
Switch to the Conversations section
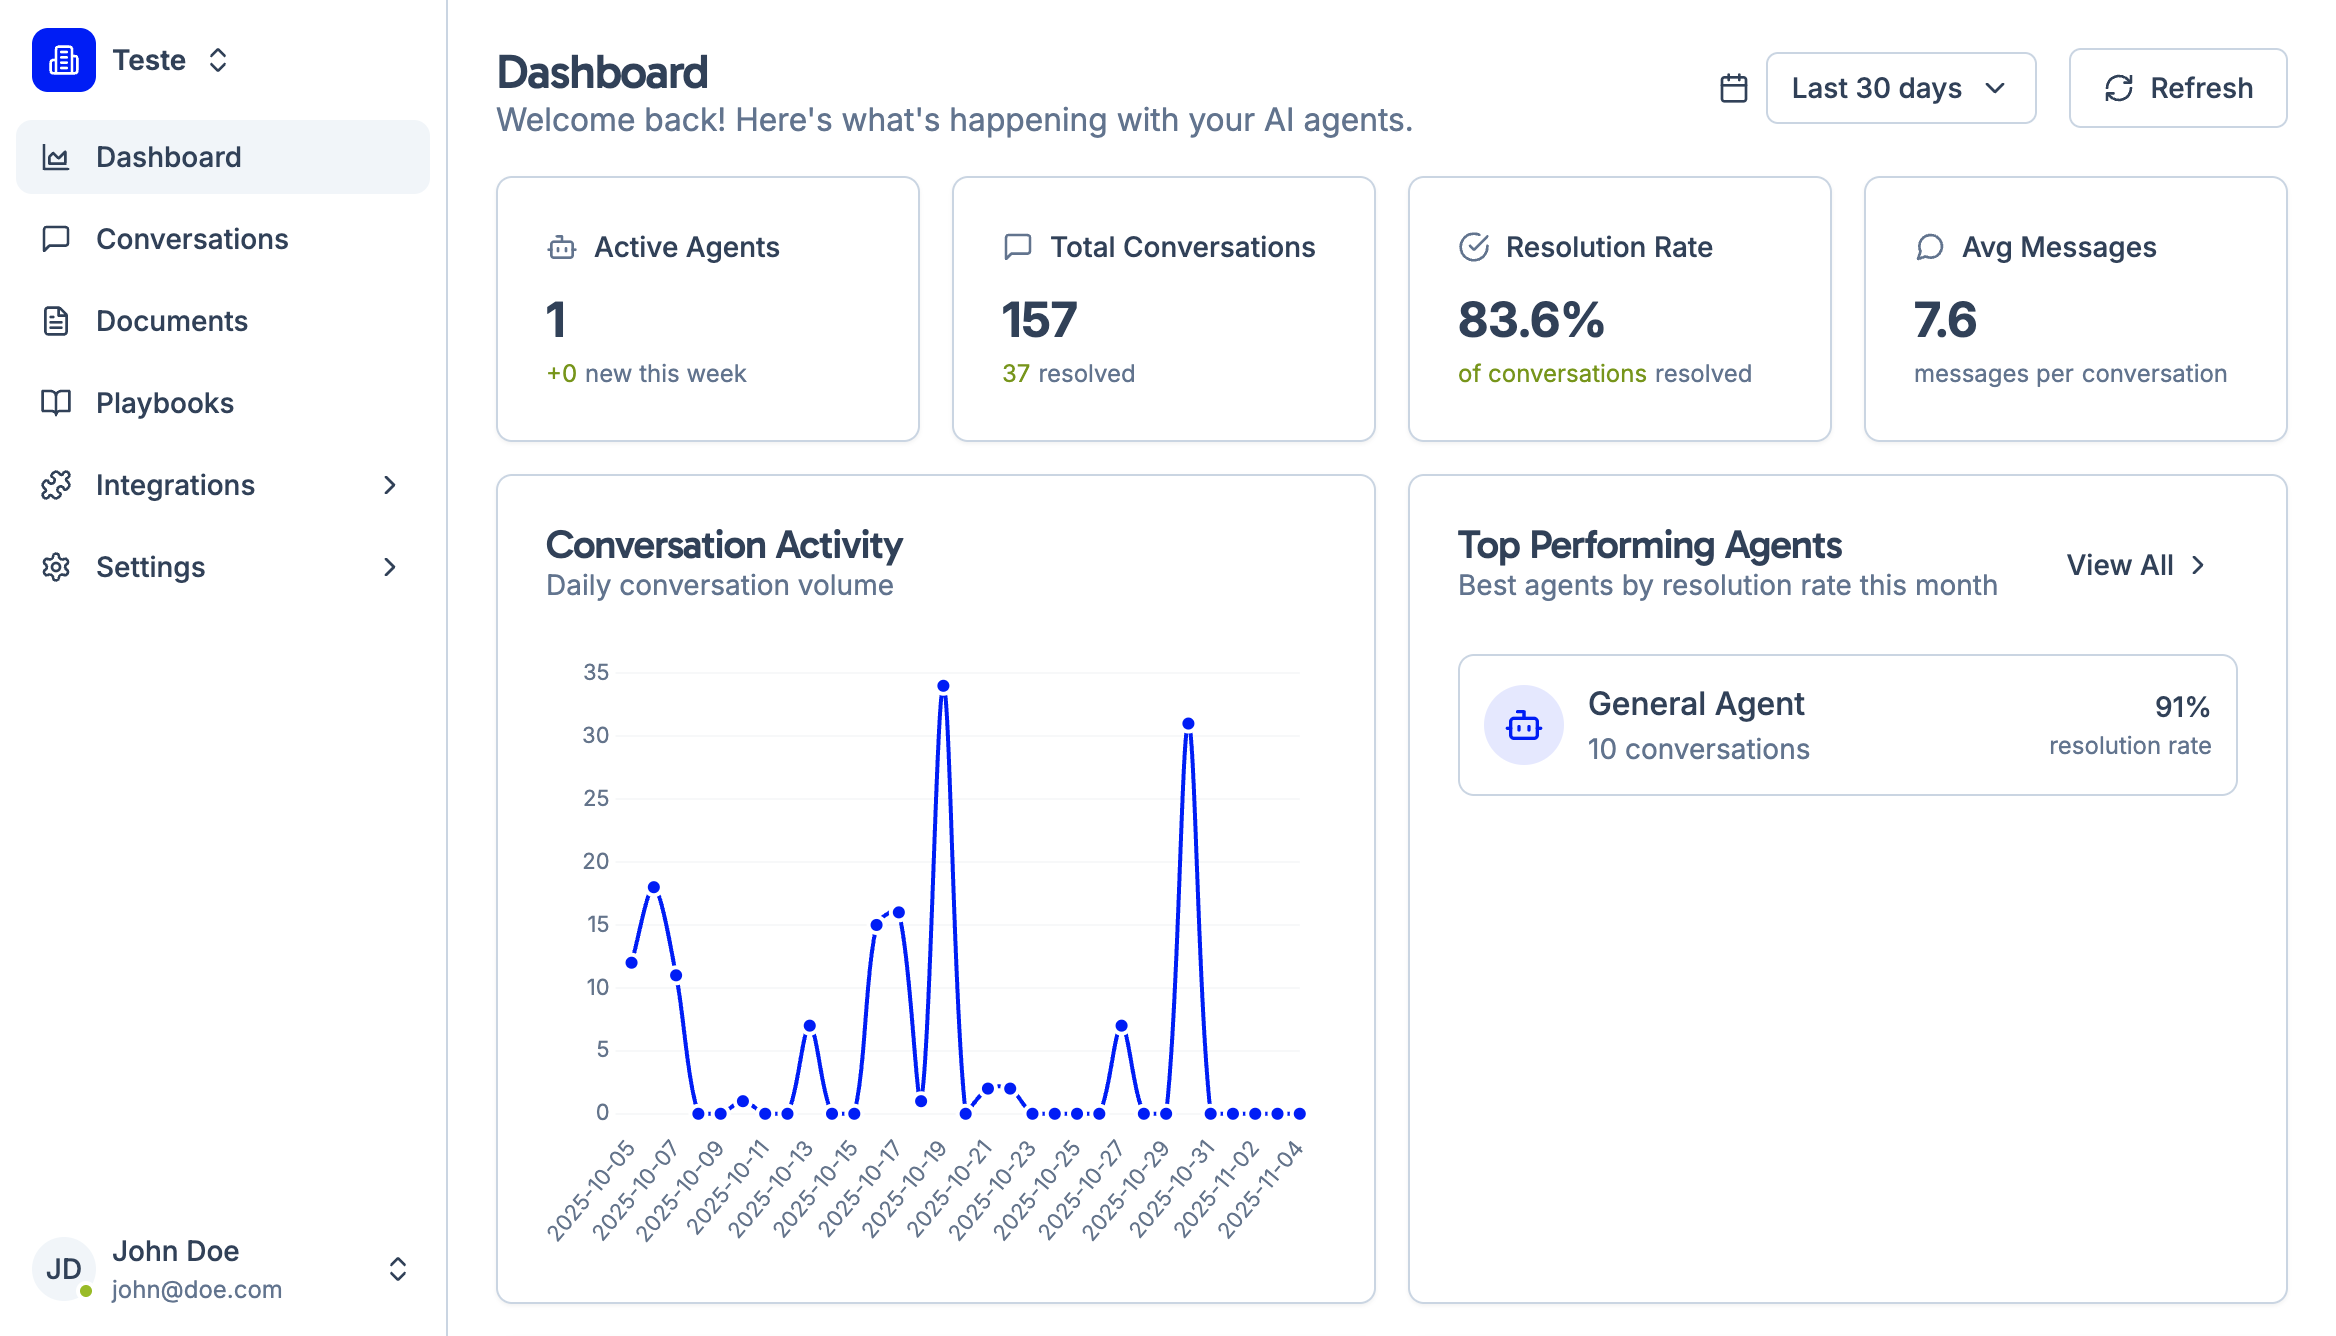click(x=193, y=239)
